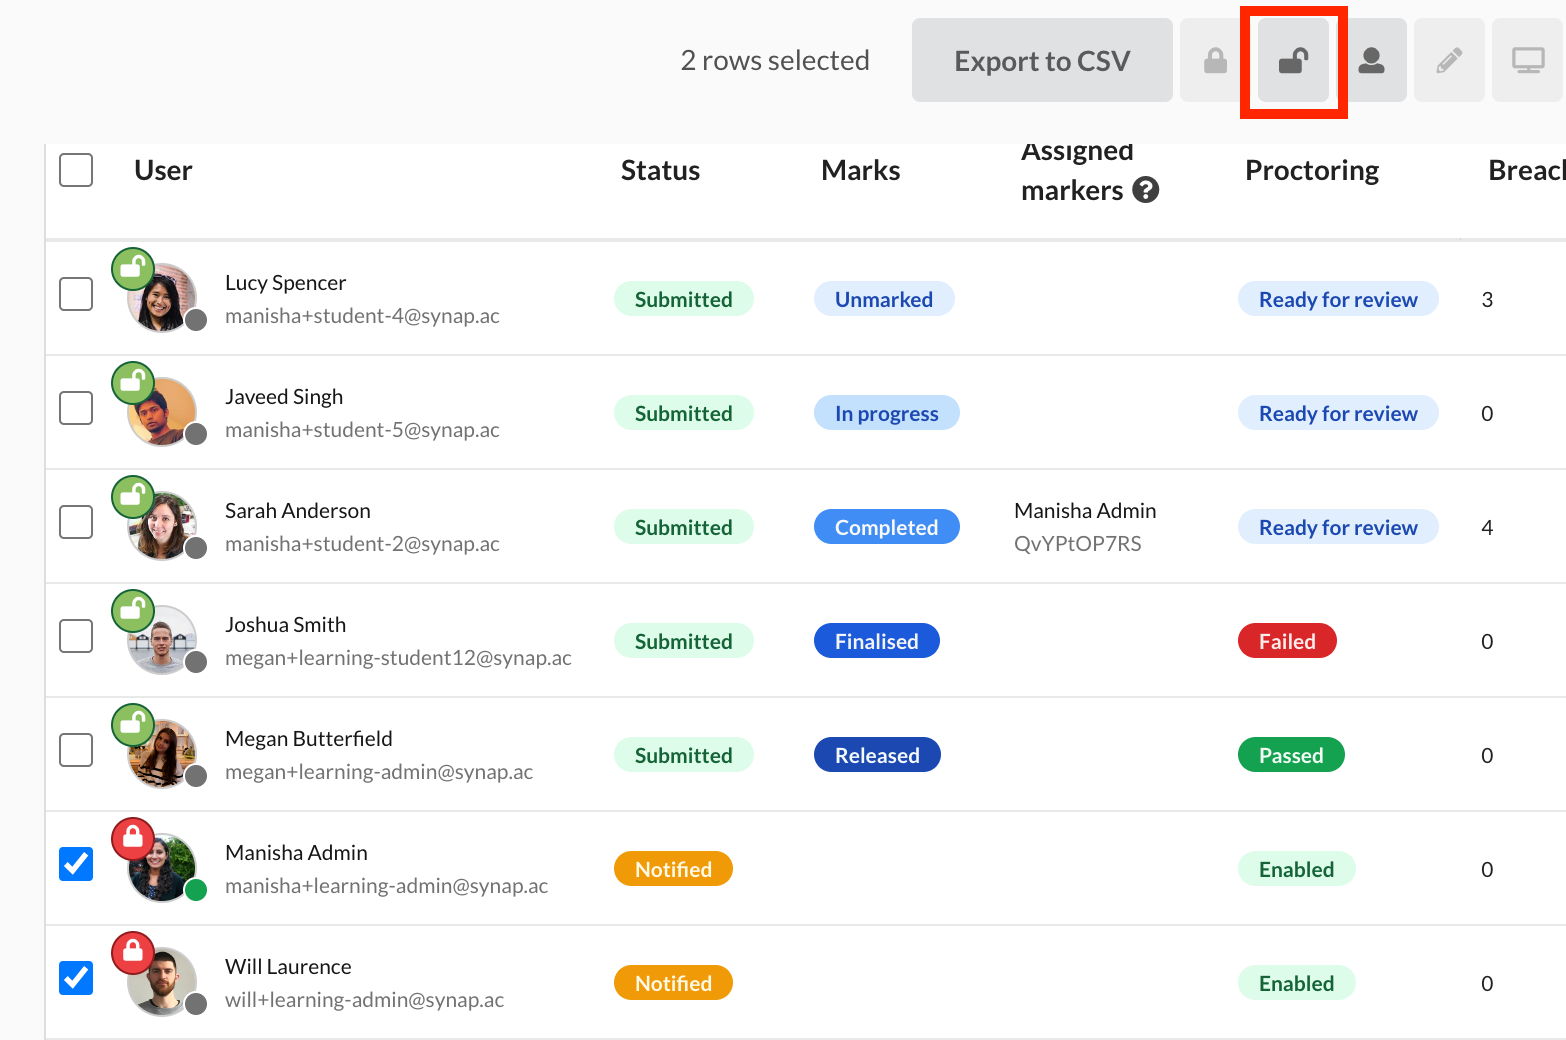Click Megan Butterfield's avatar photo
The width and height of the screenshot is (1566, 1040).
(162, 753)
